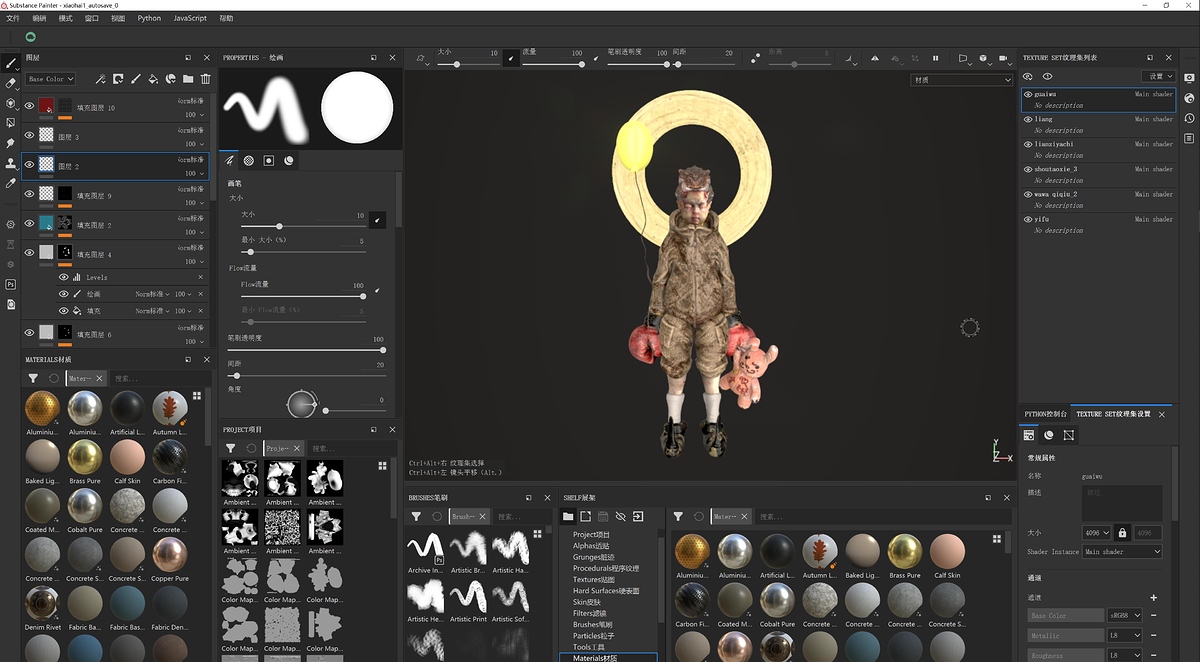Open the texture size 4096 dropdown
The image size is (1200, 662).
click(1097, 533)
